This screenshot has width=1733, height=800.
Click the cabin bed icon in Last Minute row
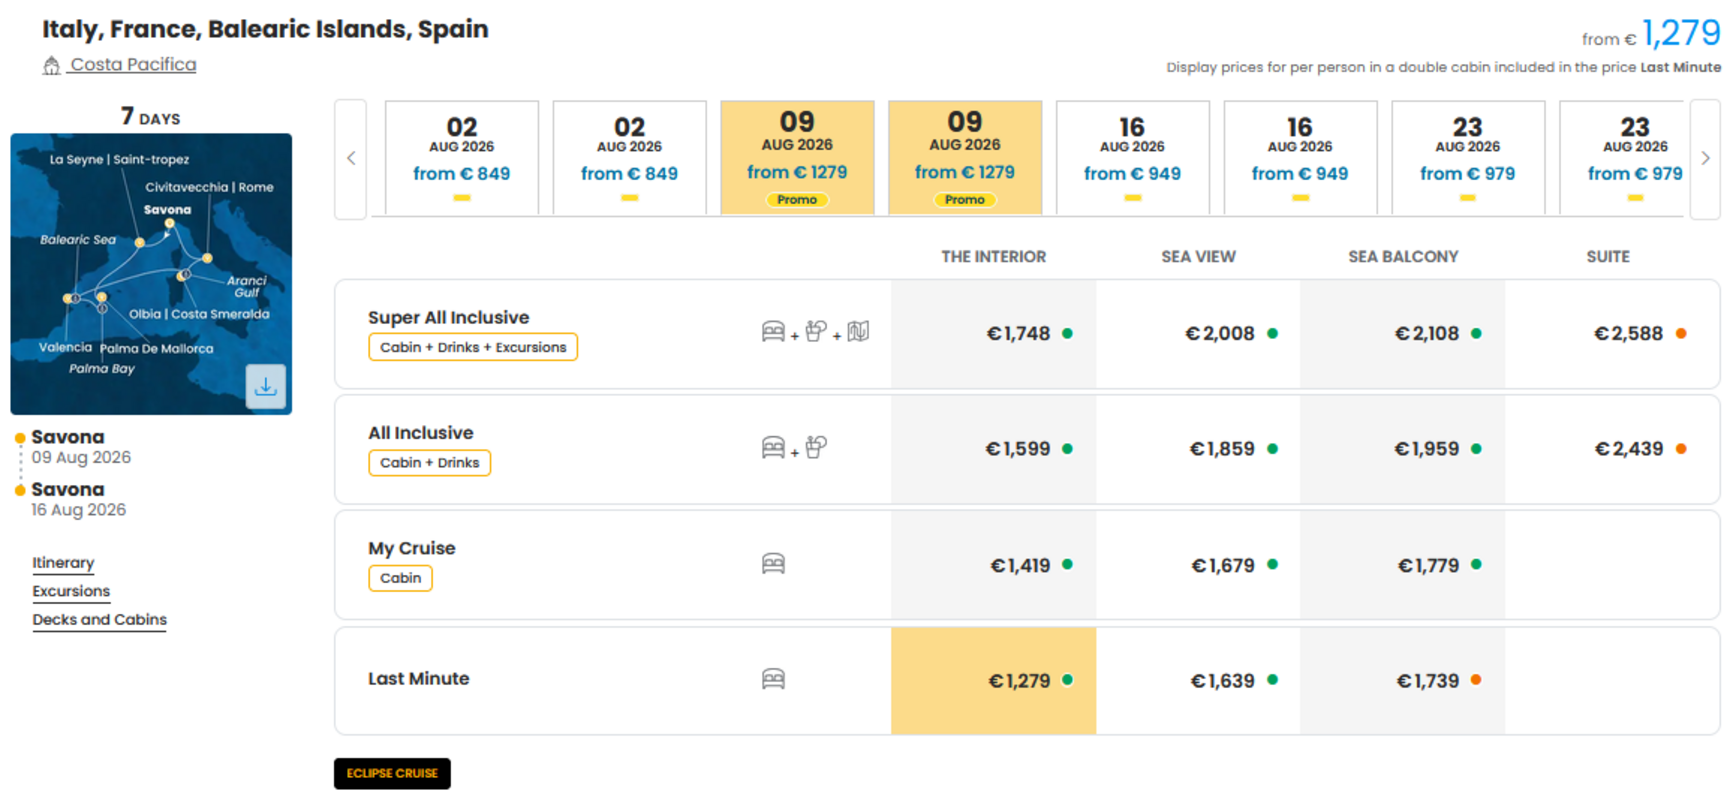[x=773, y=680]
